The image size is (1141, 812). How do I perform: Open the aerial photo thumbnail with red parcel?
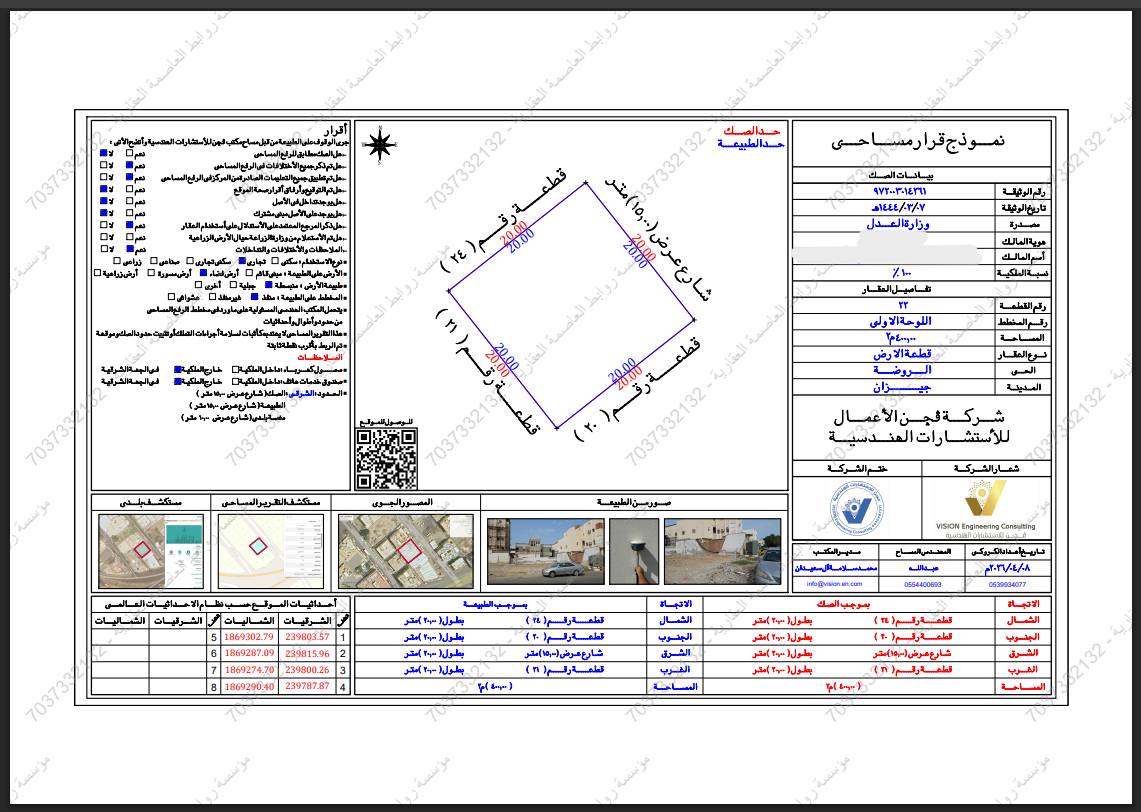click(405, 551)
